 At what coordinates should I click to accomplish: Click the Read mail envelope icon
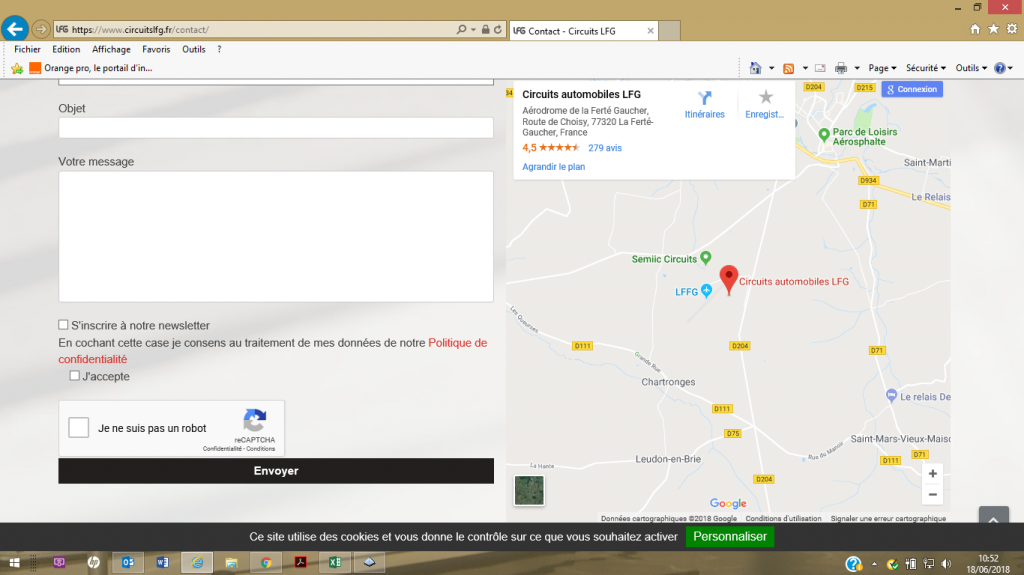(820, 68)
